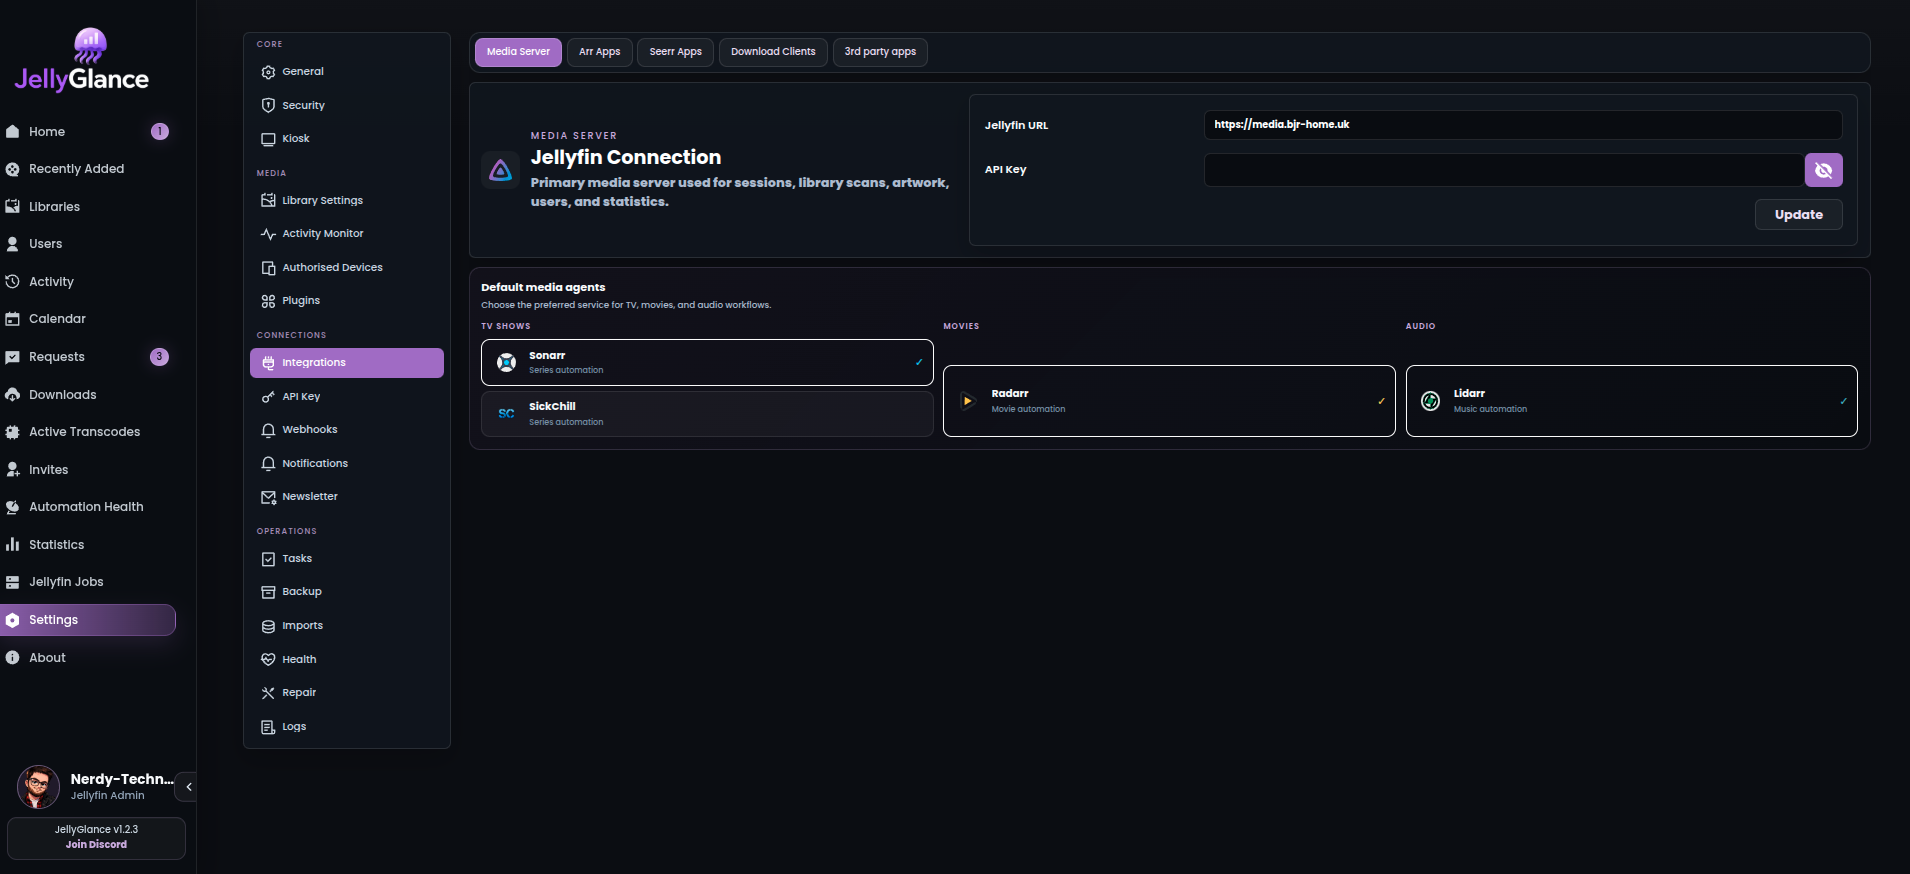Select Lidarr as audio agent
1910x874 pixels.
tap(1631, 401)
